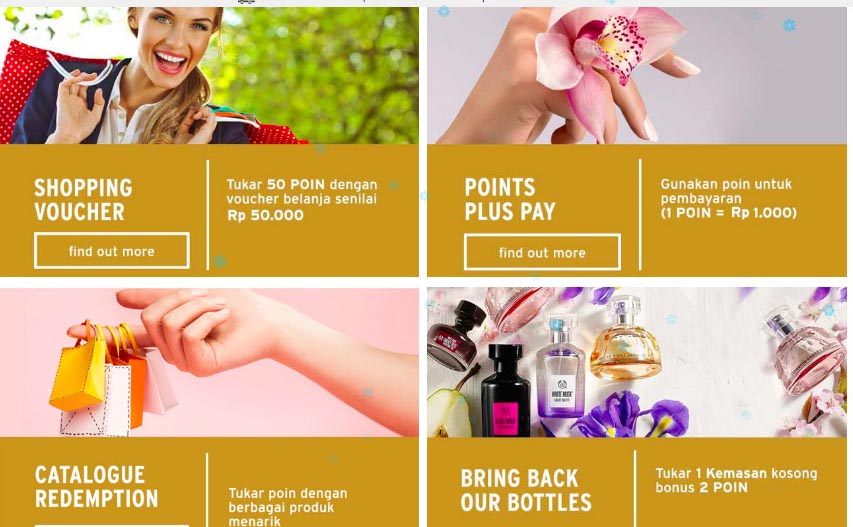Click find out more under Points Plus Pay

click(x=542, y=252)
